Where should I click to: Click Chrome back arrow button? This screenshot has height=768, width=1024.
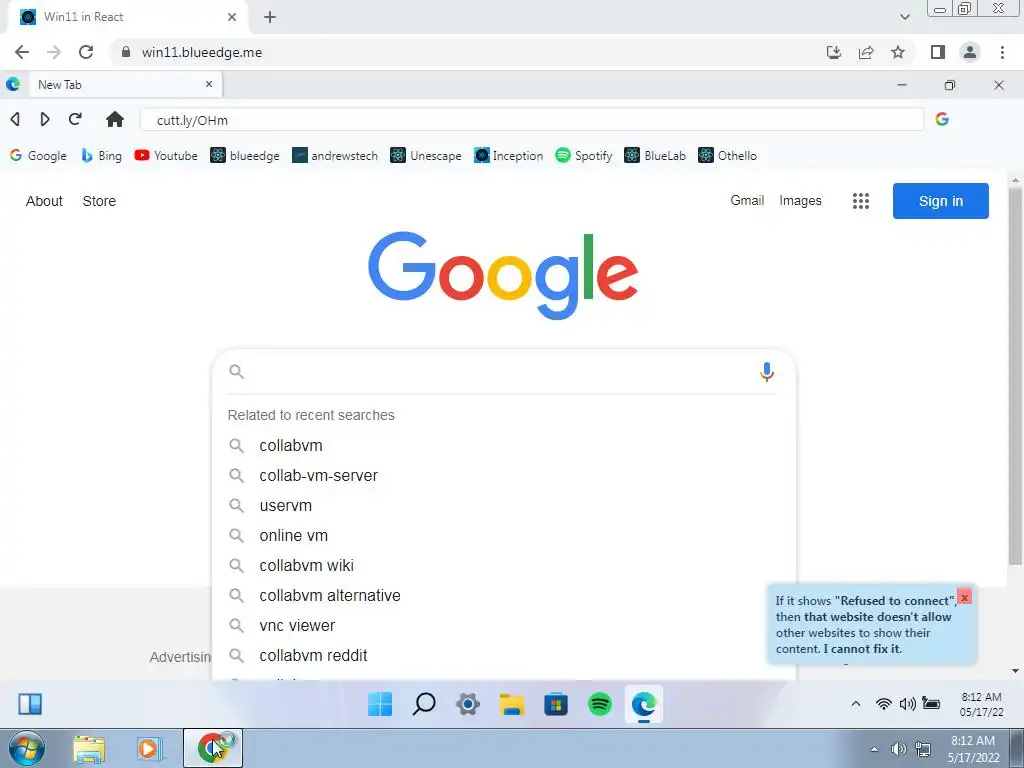point(22,52)
